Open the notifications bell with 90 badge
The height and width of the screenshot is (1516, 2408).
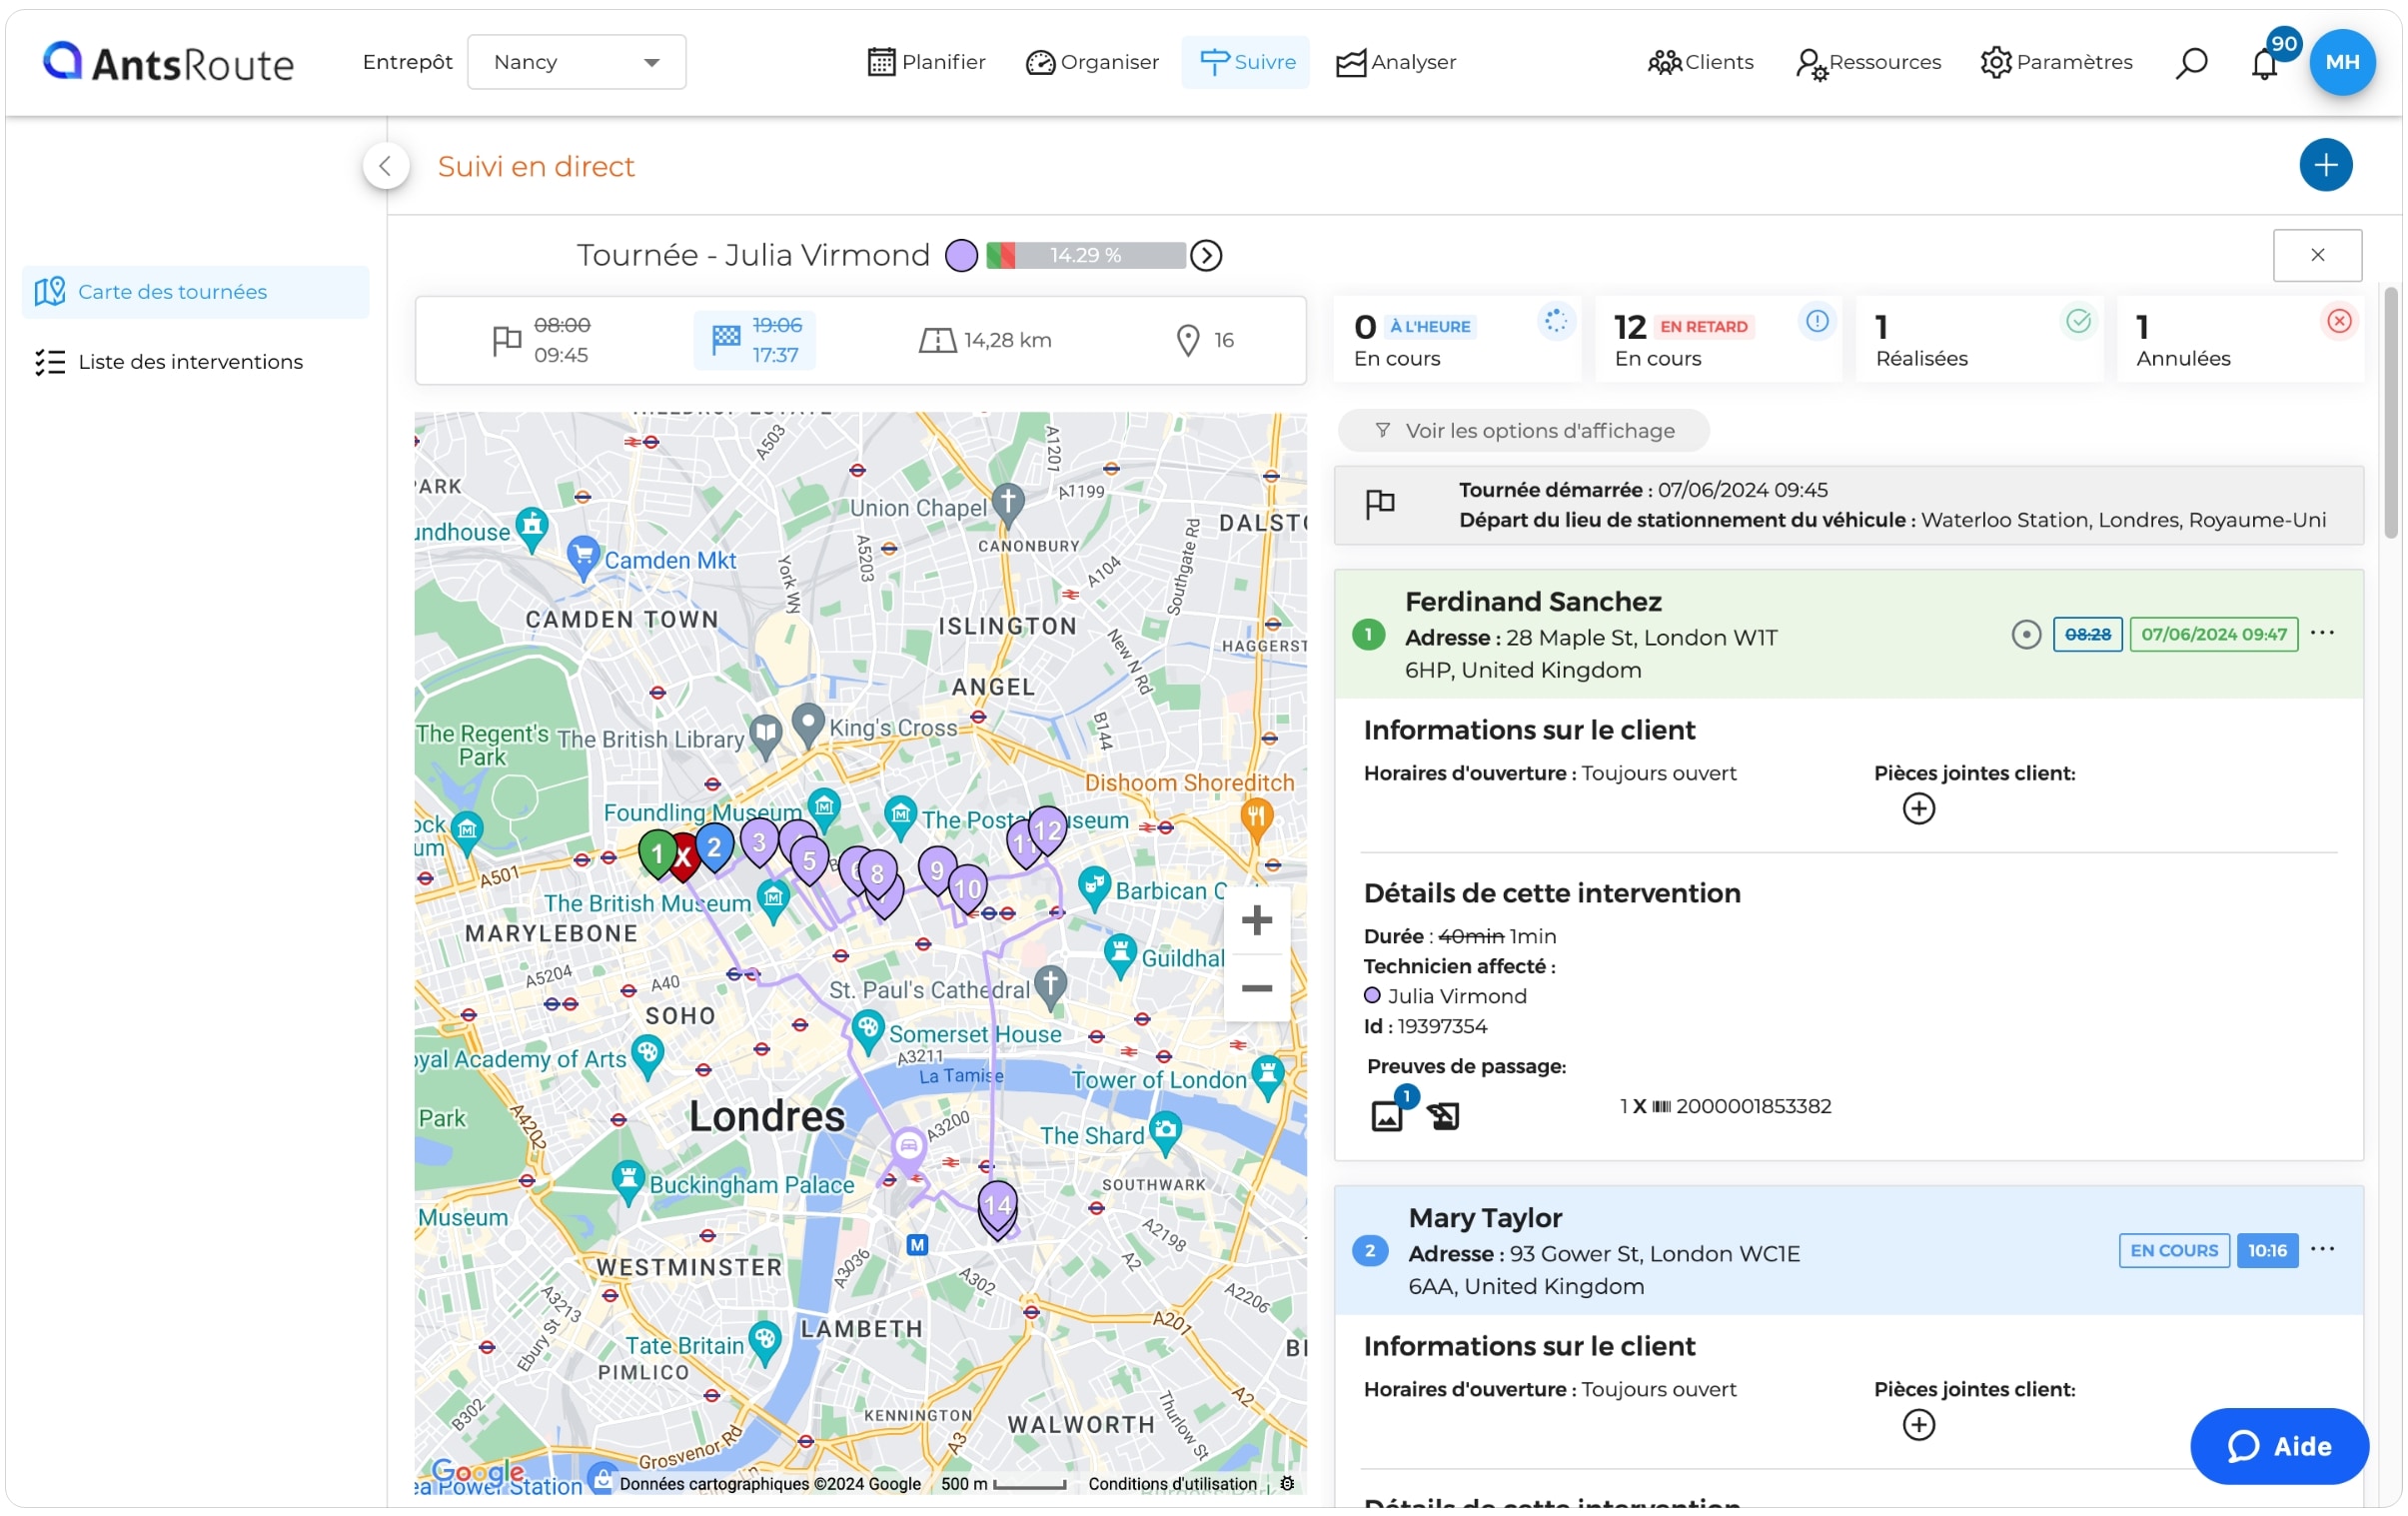point(2265,62)
